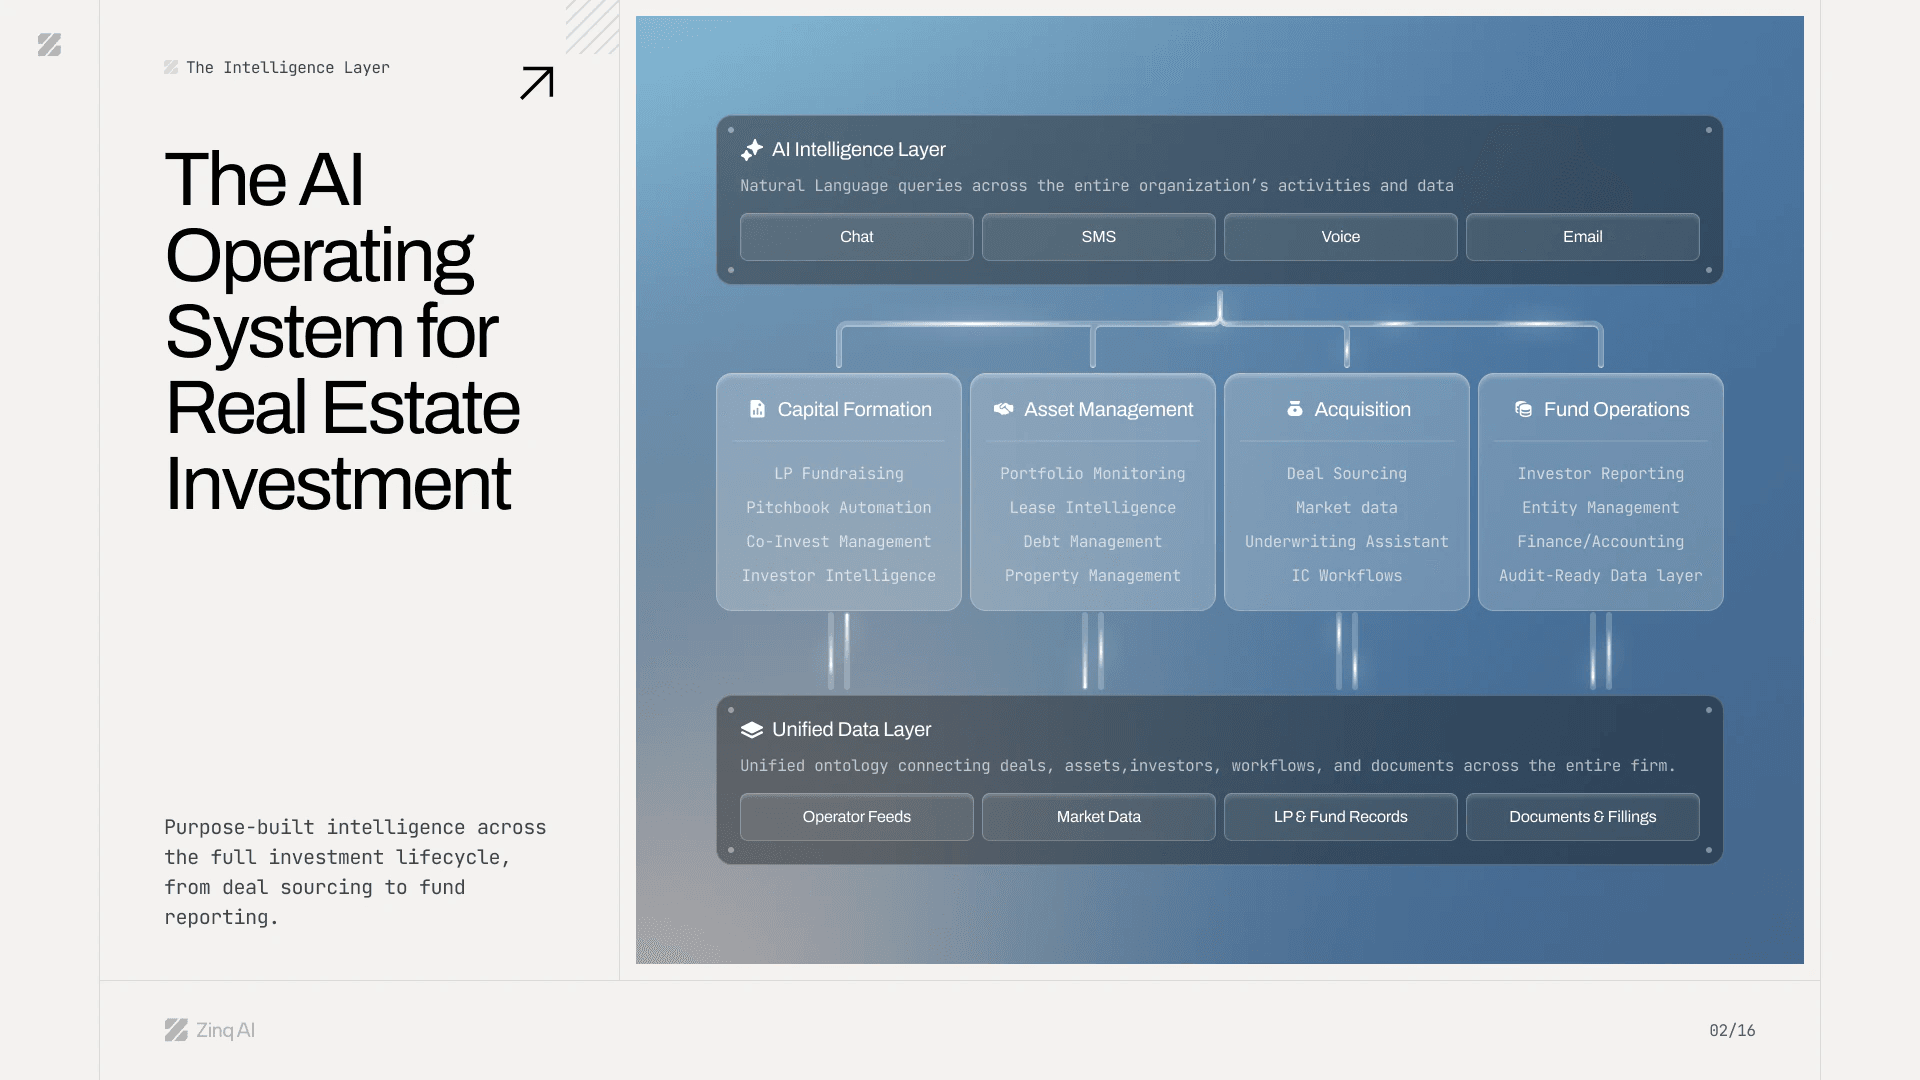1920x1080 pixels.
Task: Click the AI Intelligence Layer heading
Action: [858, 150]
